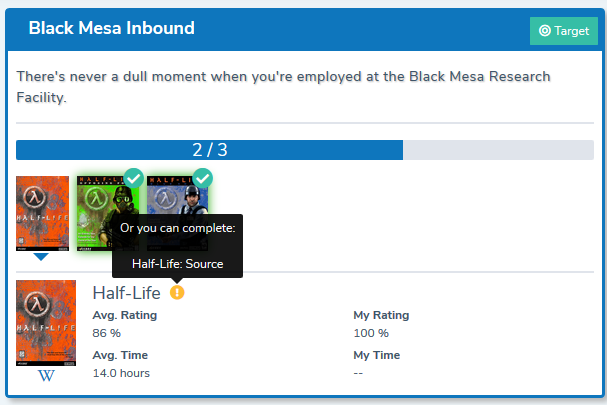Open the large Half-Life cover in details
The width and height of the screenshot is (607, 405).
click(x=46, y=323)
